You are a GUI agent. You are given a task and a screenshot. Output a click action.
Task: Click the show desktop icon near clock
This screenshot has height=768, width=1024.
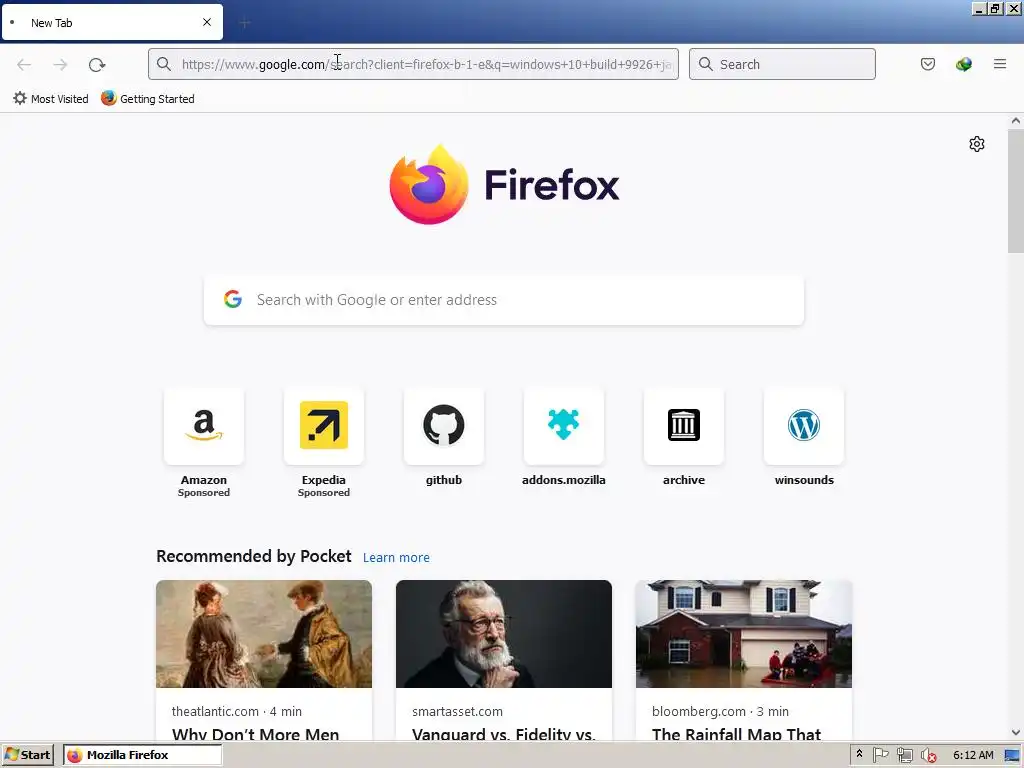[1012, 756]
